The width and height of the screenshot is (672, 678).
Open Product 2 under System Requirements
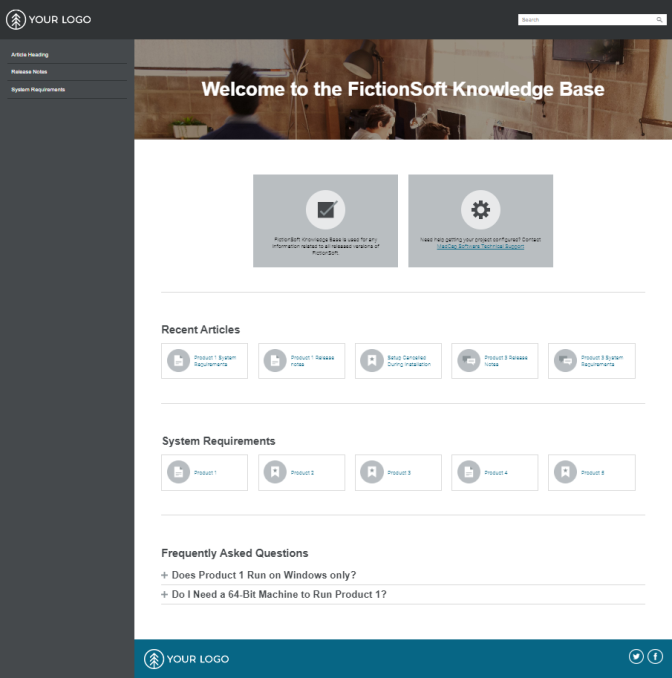click(x=302, y=472)
